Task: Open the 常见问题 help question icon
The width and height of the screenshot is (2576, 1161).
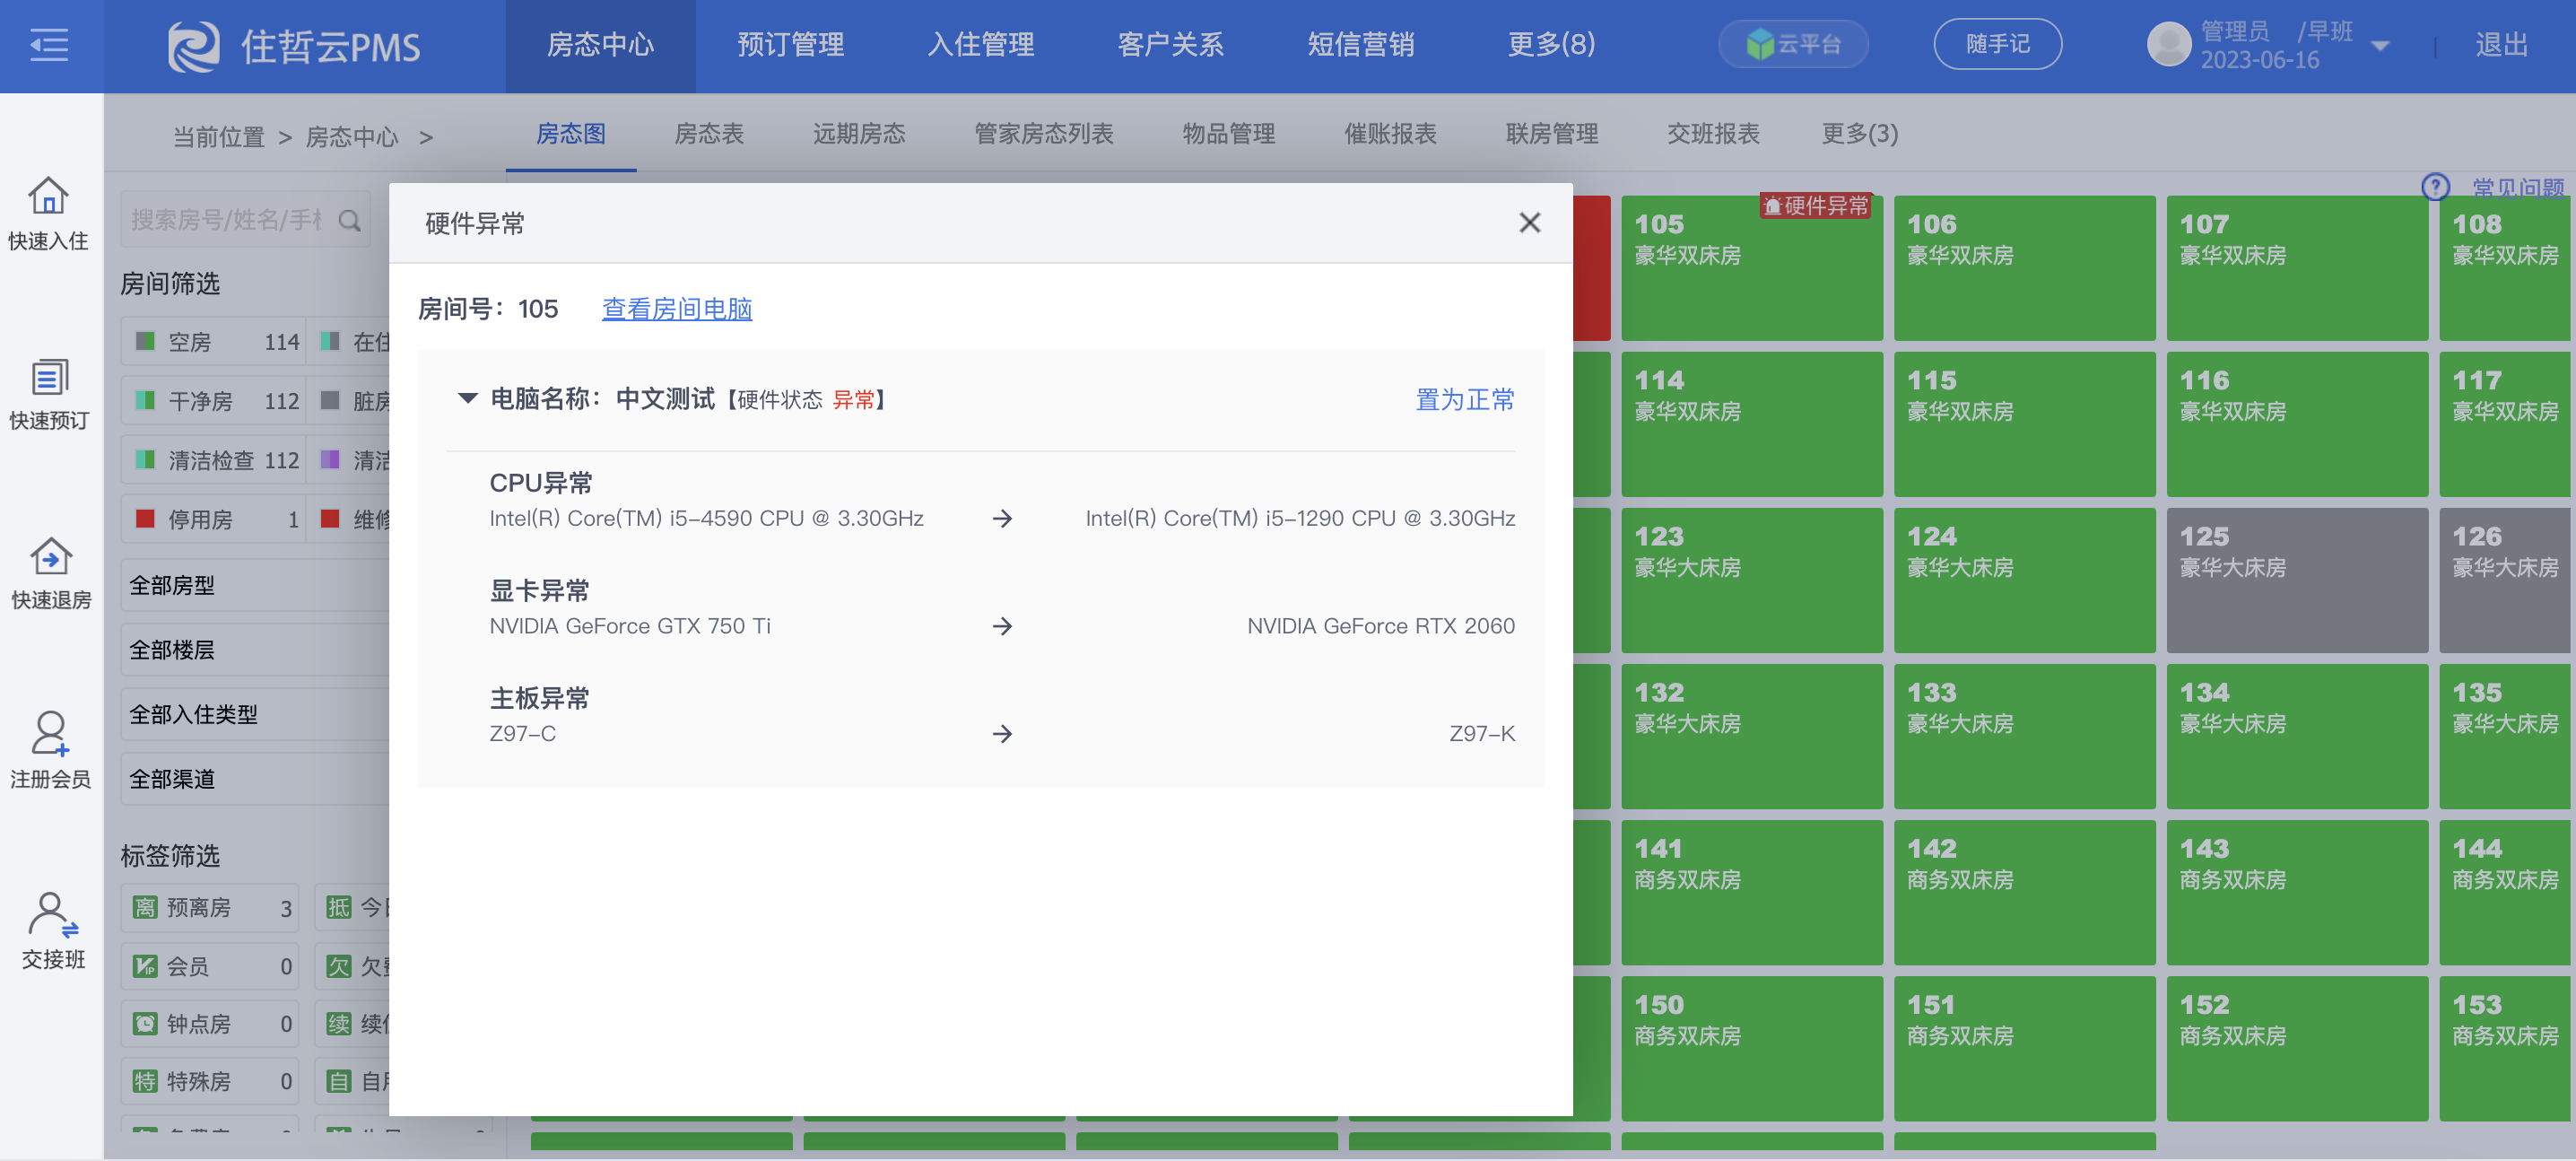Action: pyautogui.click(x=2434, y=187)
